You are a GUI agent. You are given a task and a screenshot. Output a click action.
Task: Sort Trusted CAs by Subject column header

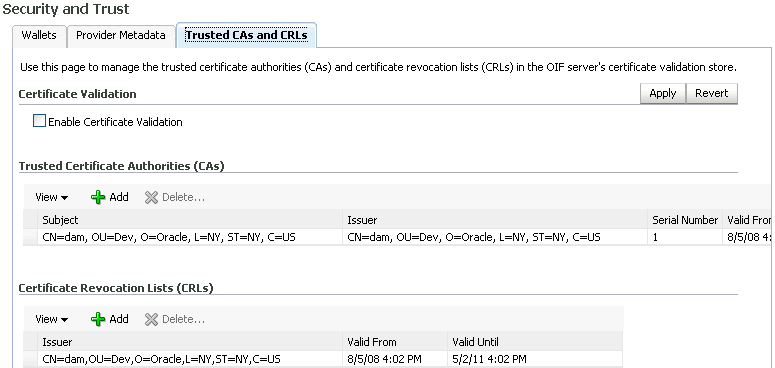190,220
